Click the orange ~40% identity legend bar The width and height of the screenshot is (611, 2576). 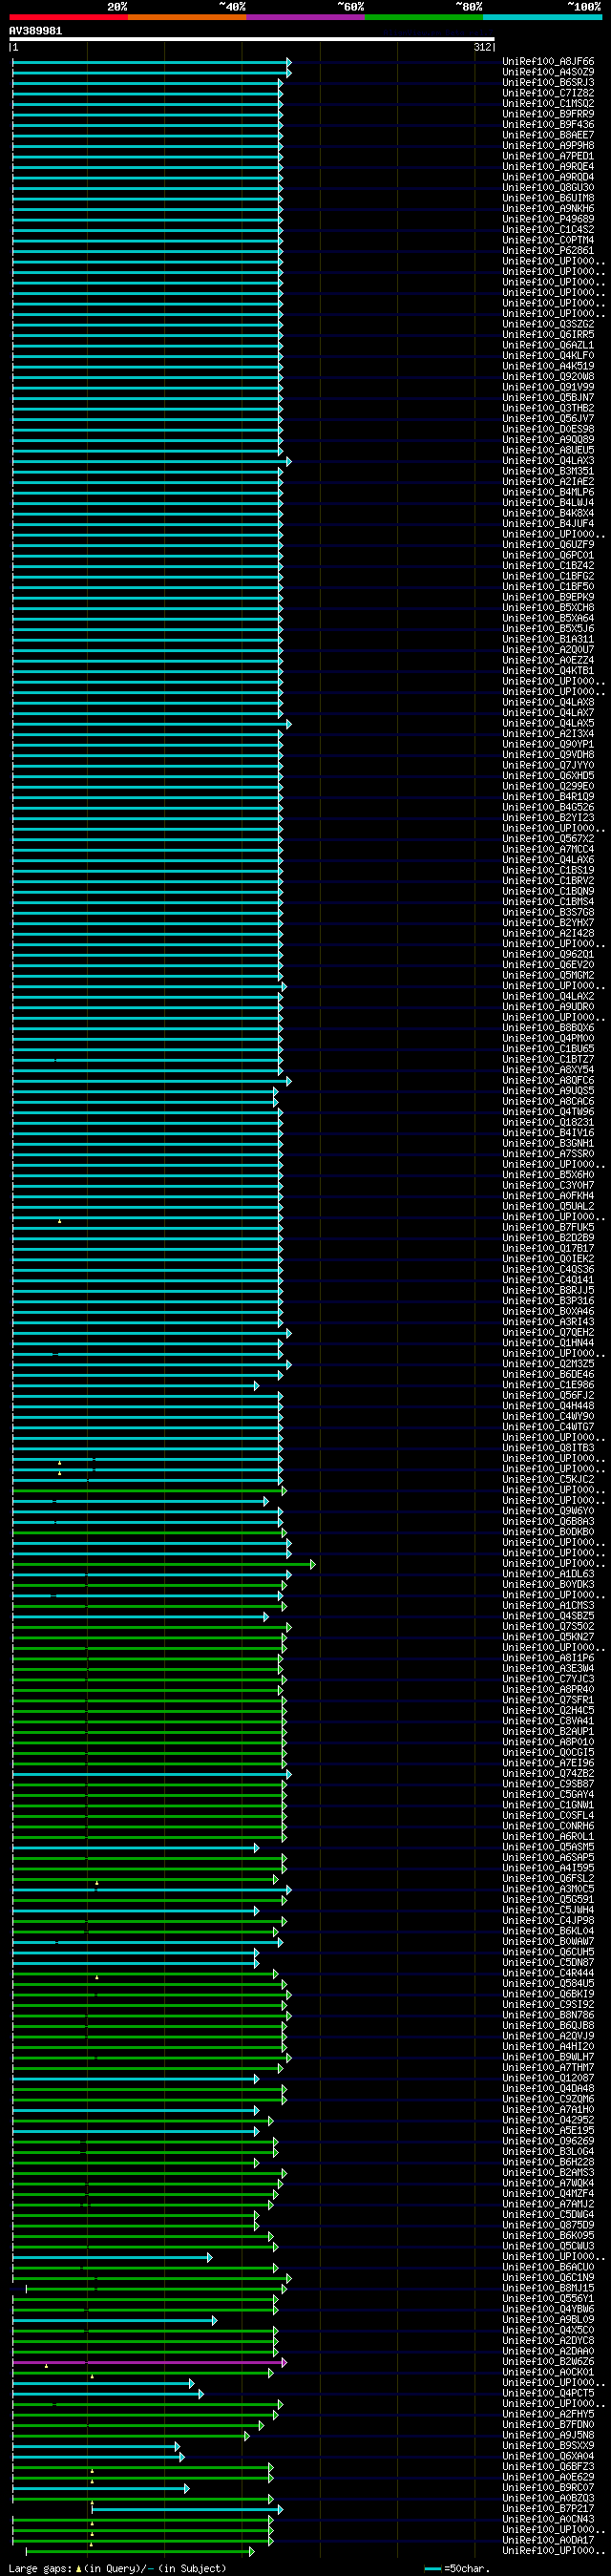[x=187, y=17]
